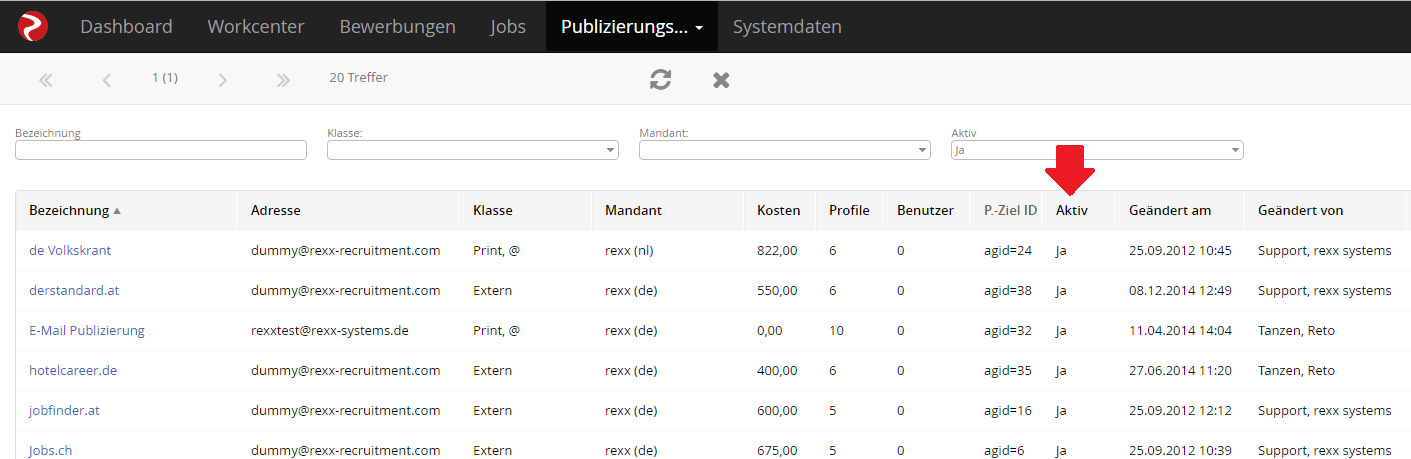Click Mandant cell rexx (nl)
This screenshot has height=459, width=1411.
629,250
